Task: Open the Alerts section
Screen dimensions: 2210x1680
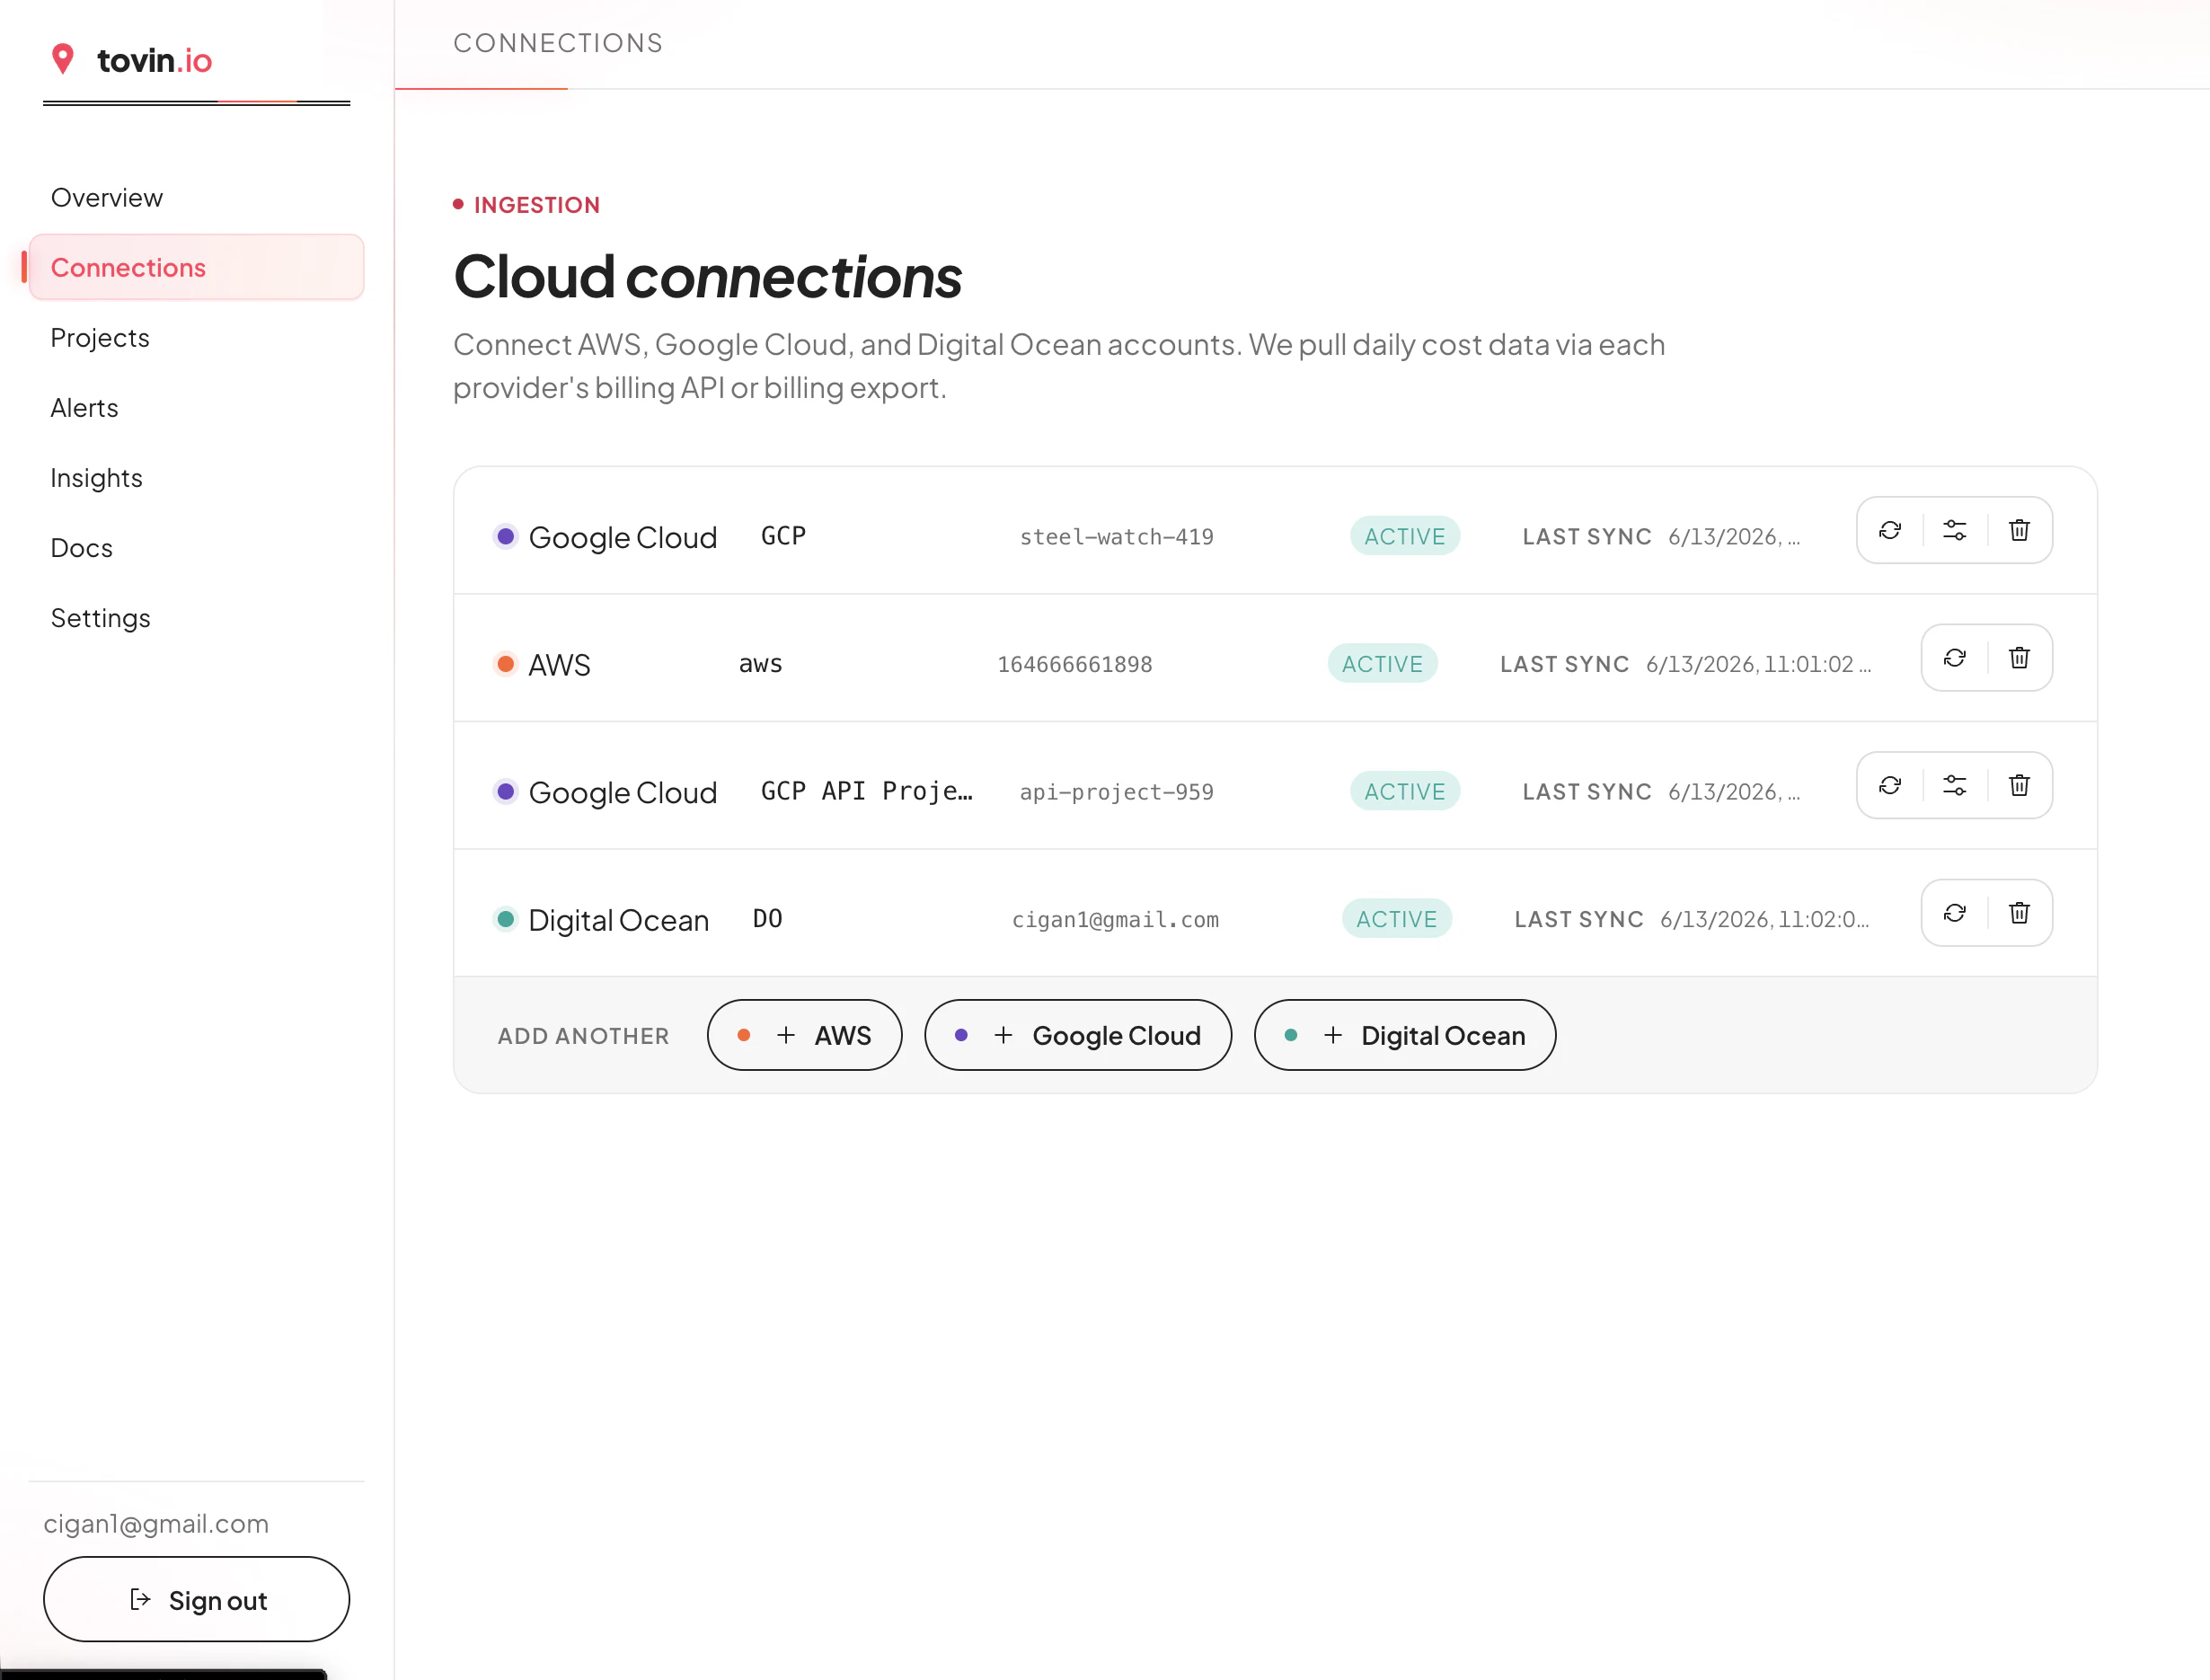Action: click(196, 407)
